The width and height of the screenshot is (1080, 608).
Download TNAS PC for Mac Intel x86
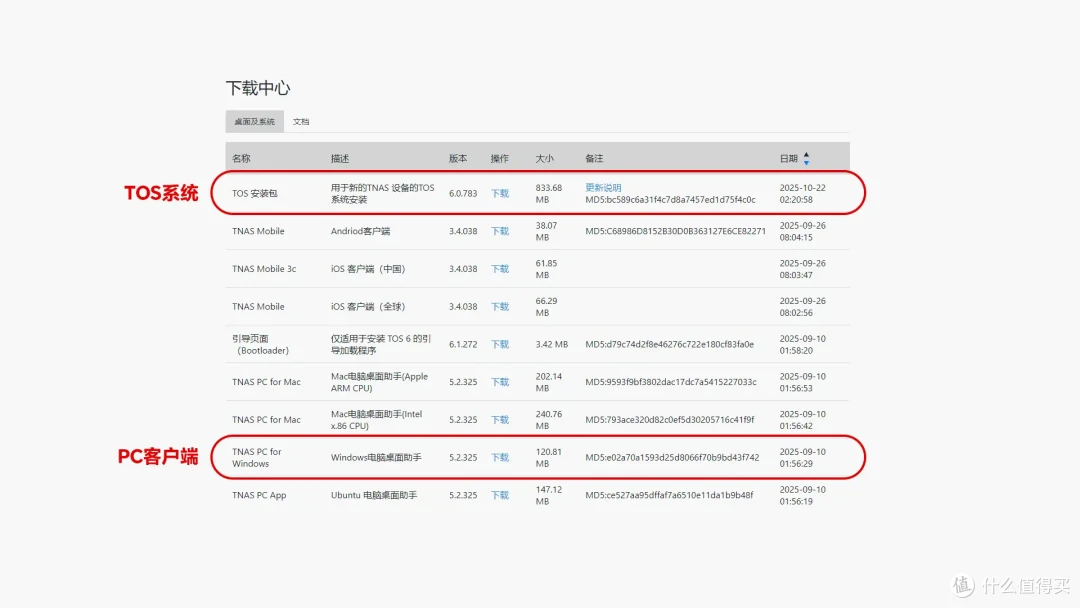[499, 420]
